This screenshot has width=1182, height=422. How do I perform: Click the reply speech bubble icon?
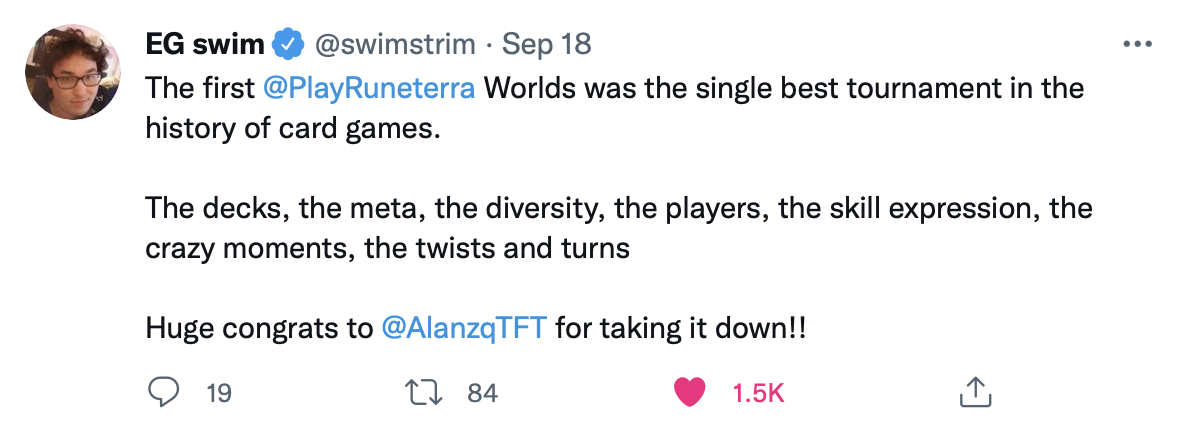click(162, 393)
